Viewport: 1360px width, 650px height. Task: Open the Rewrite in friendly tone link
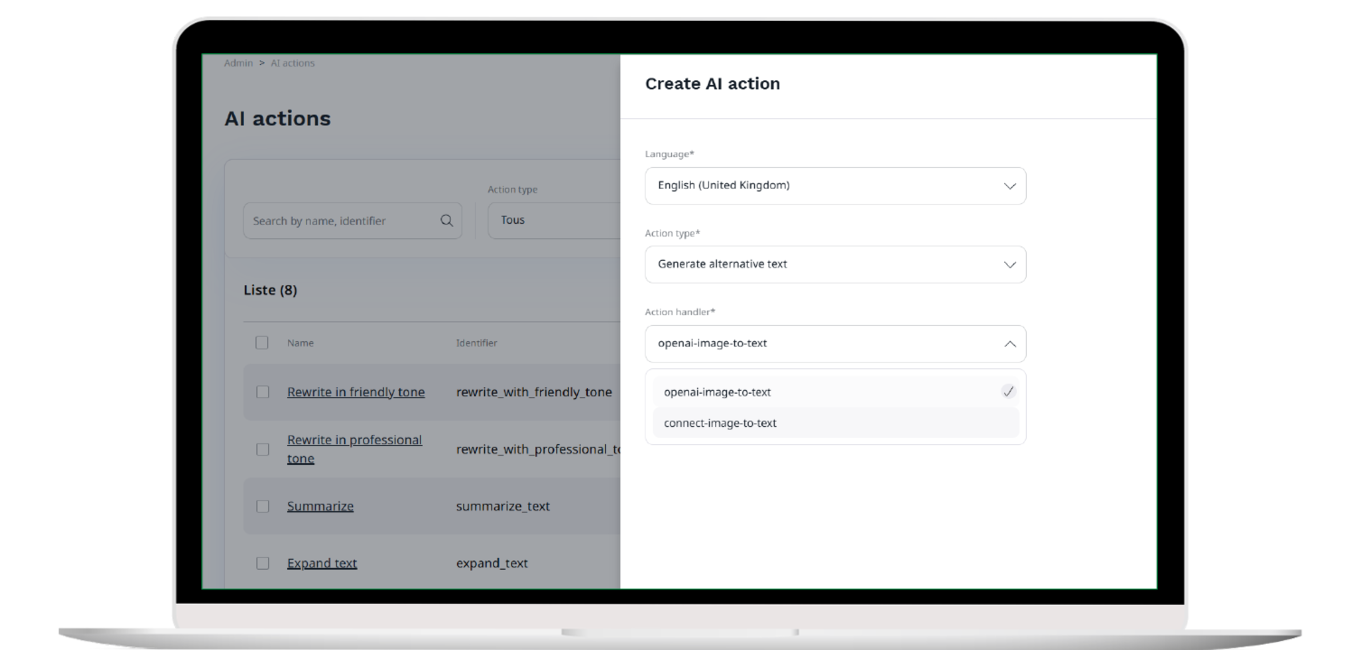[x=356, y=392]
